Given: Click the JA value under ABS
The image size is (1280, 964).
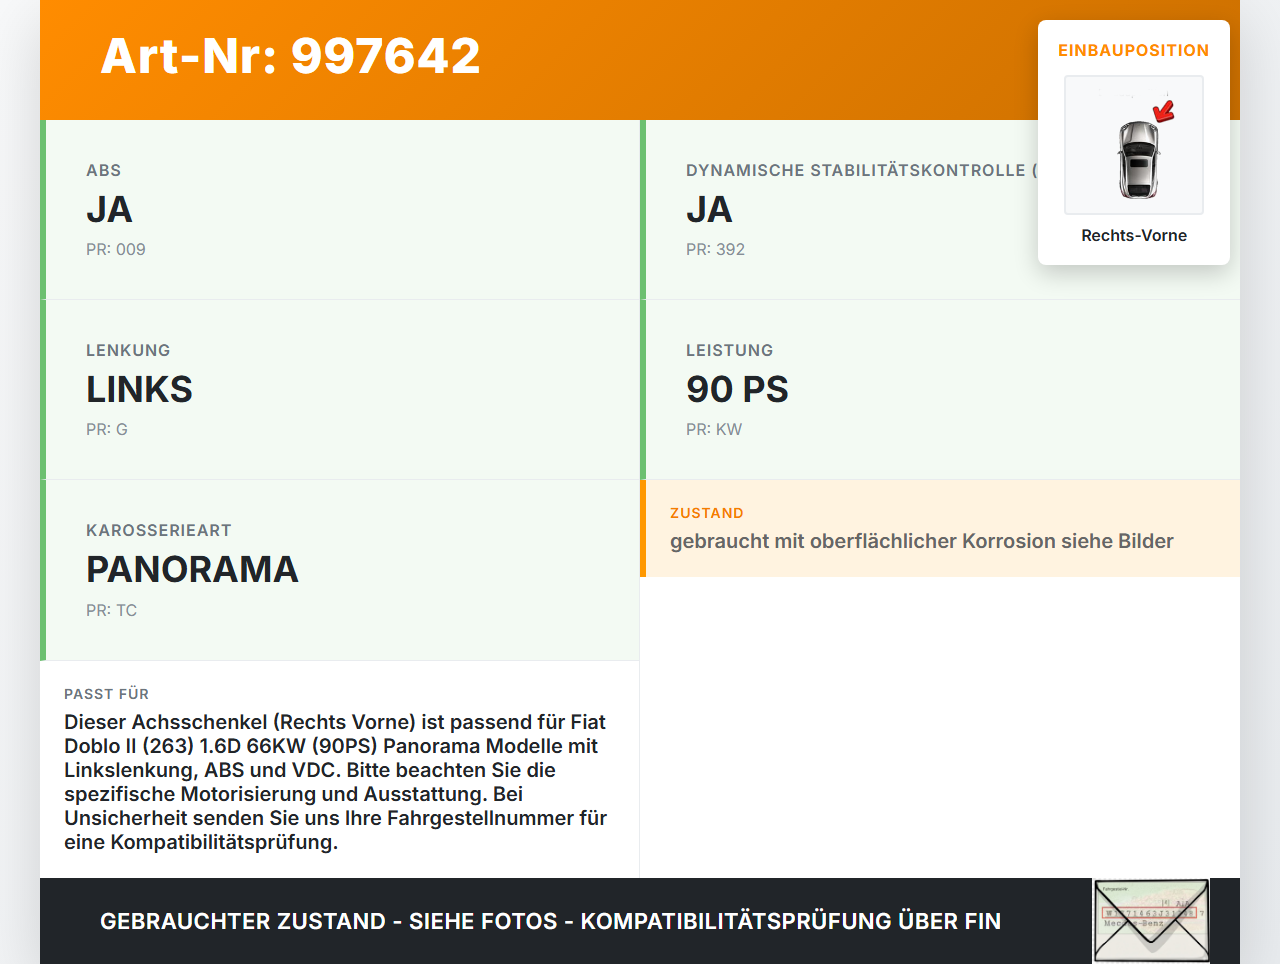Looking at the screenshot, I should [109, 209].
